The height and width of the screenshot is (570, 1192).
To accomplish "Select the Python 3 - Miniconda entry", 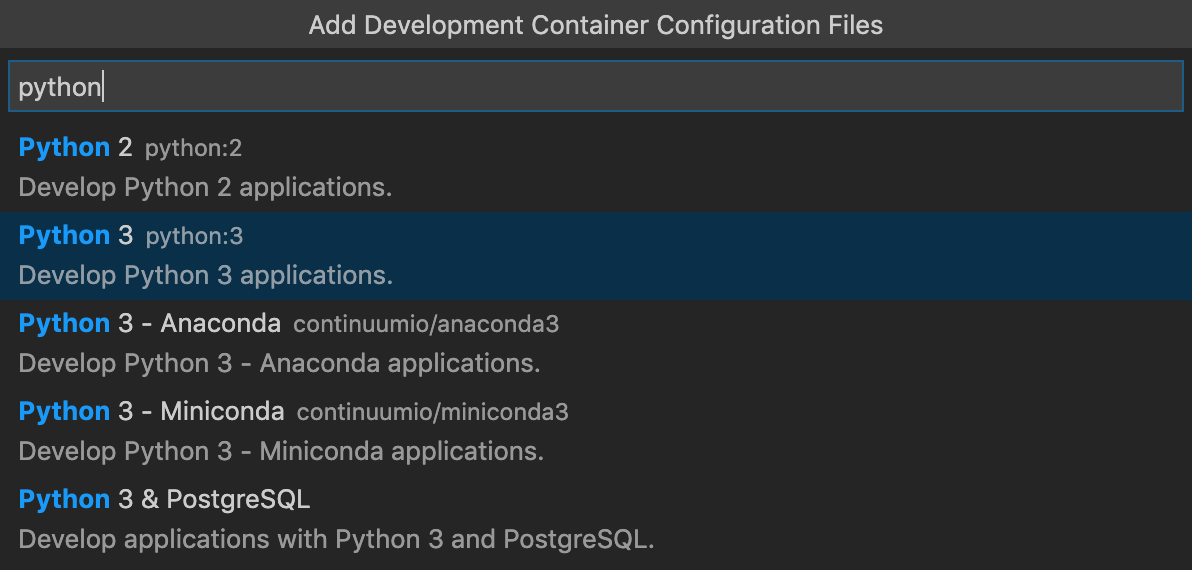I will (596, 432).
